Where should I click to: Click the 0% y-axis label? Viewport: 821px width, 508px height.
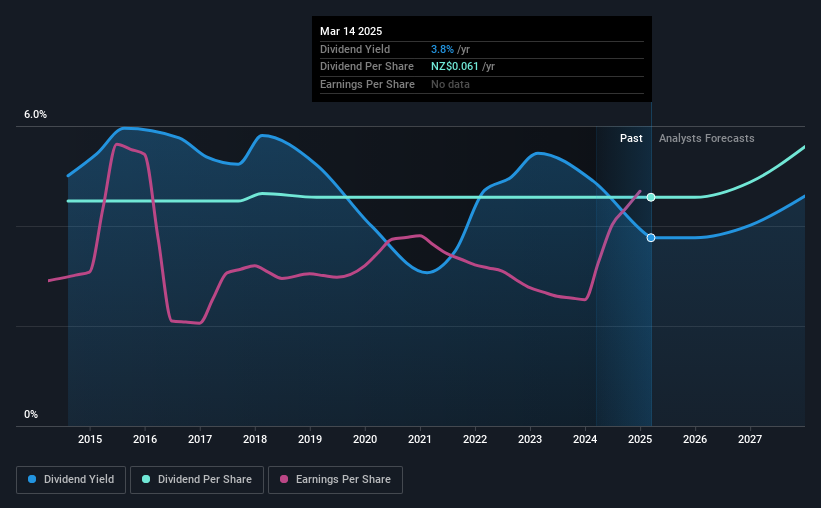[x=31, y=414]
